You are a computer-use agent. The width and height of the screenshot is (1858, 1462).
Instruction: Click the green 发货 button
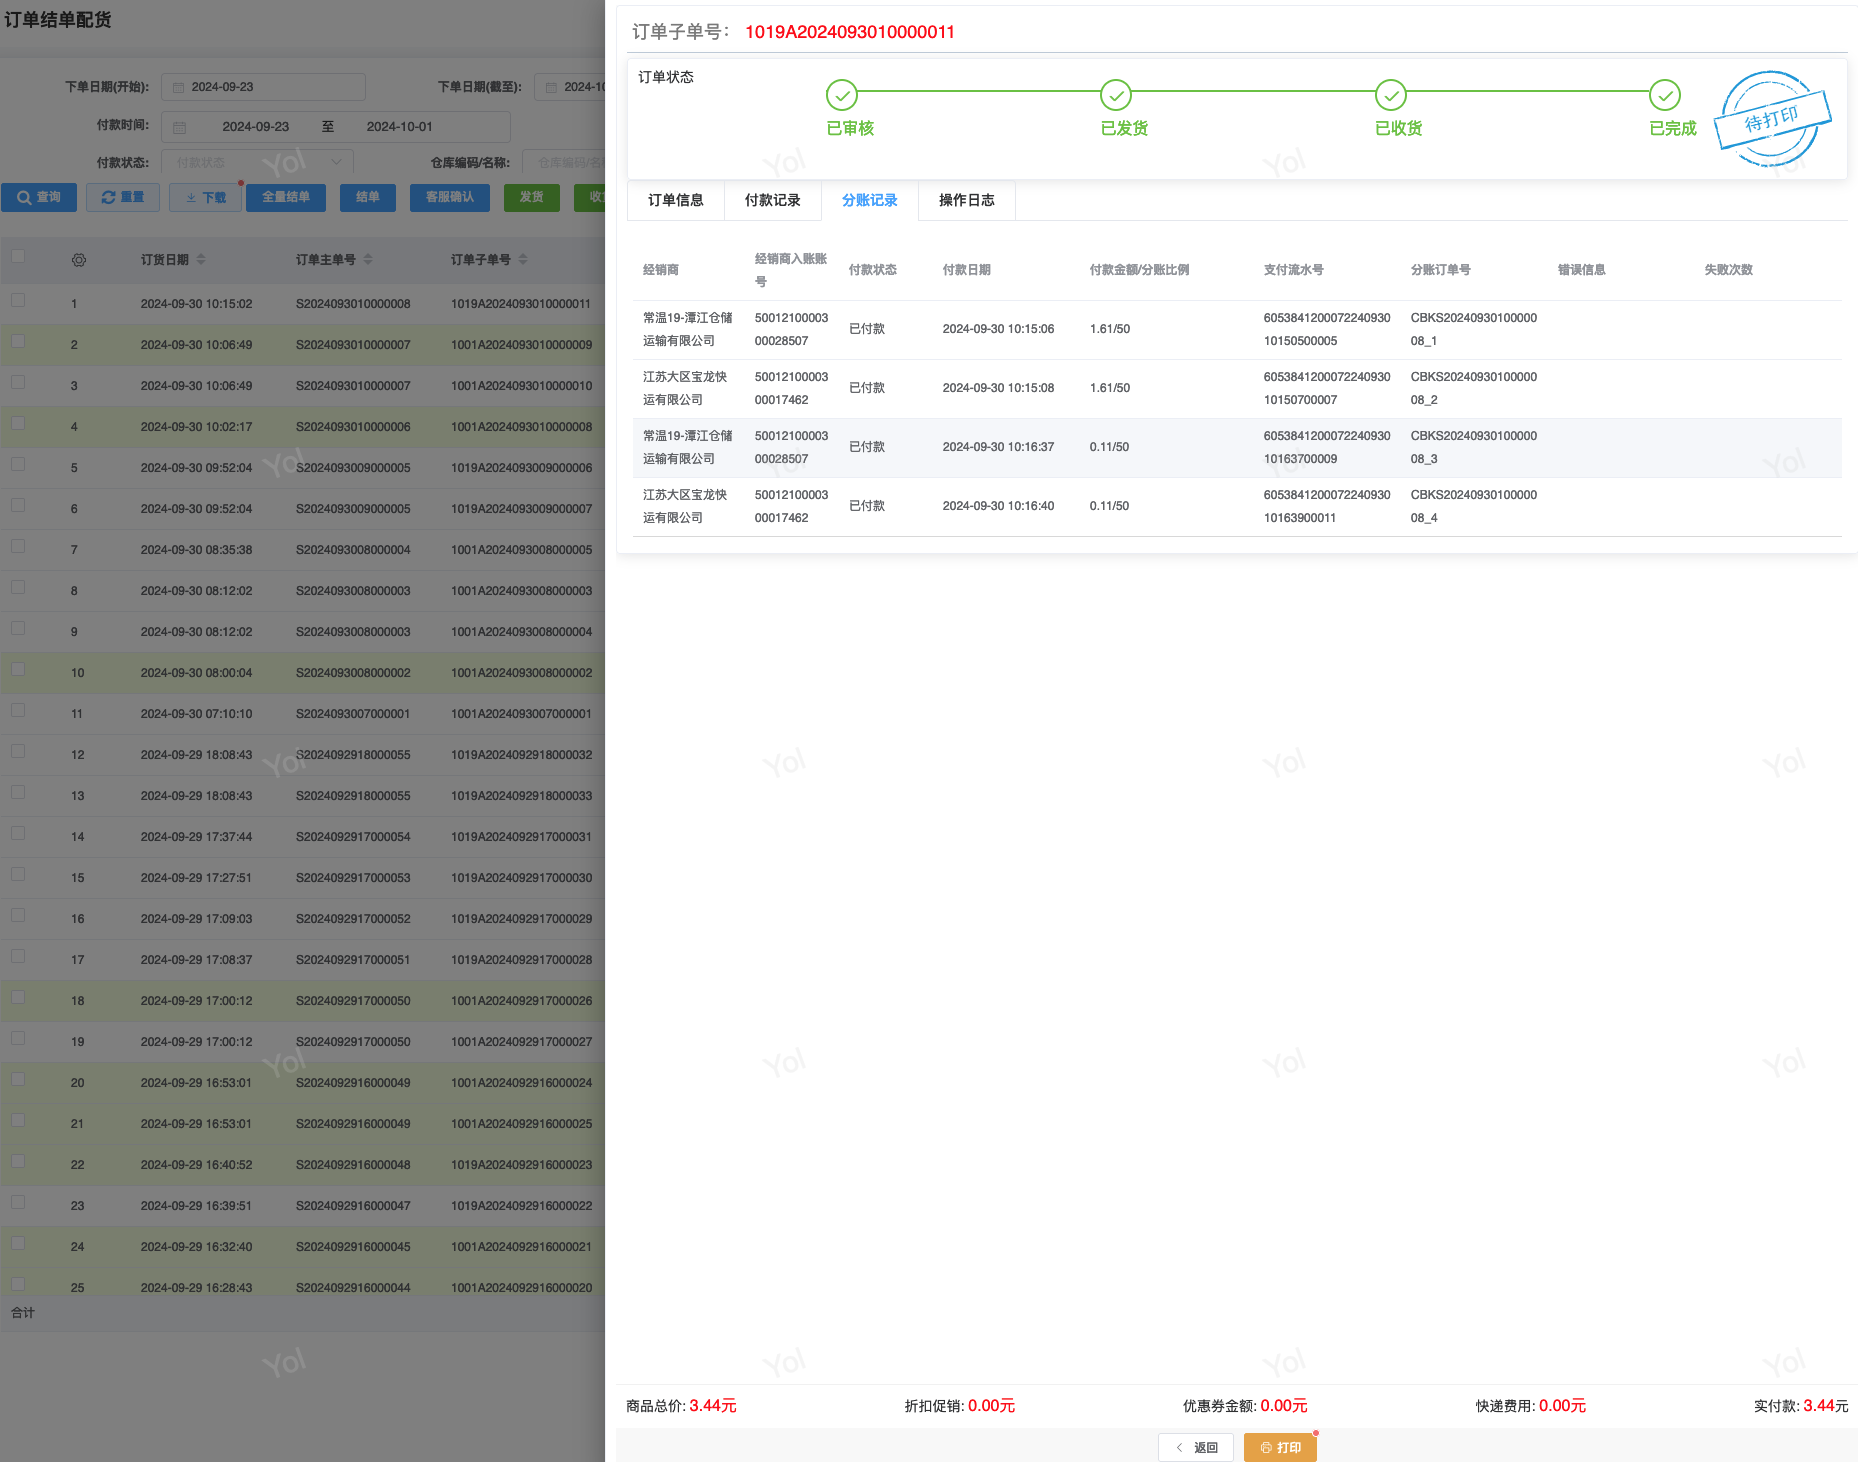pyautogui.click(x=531, y=198)
